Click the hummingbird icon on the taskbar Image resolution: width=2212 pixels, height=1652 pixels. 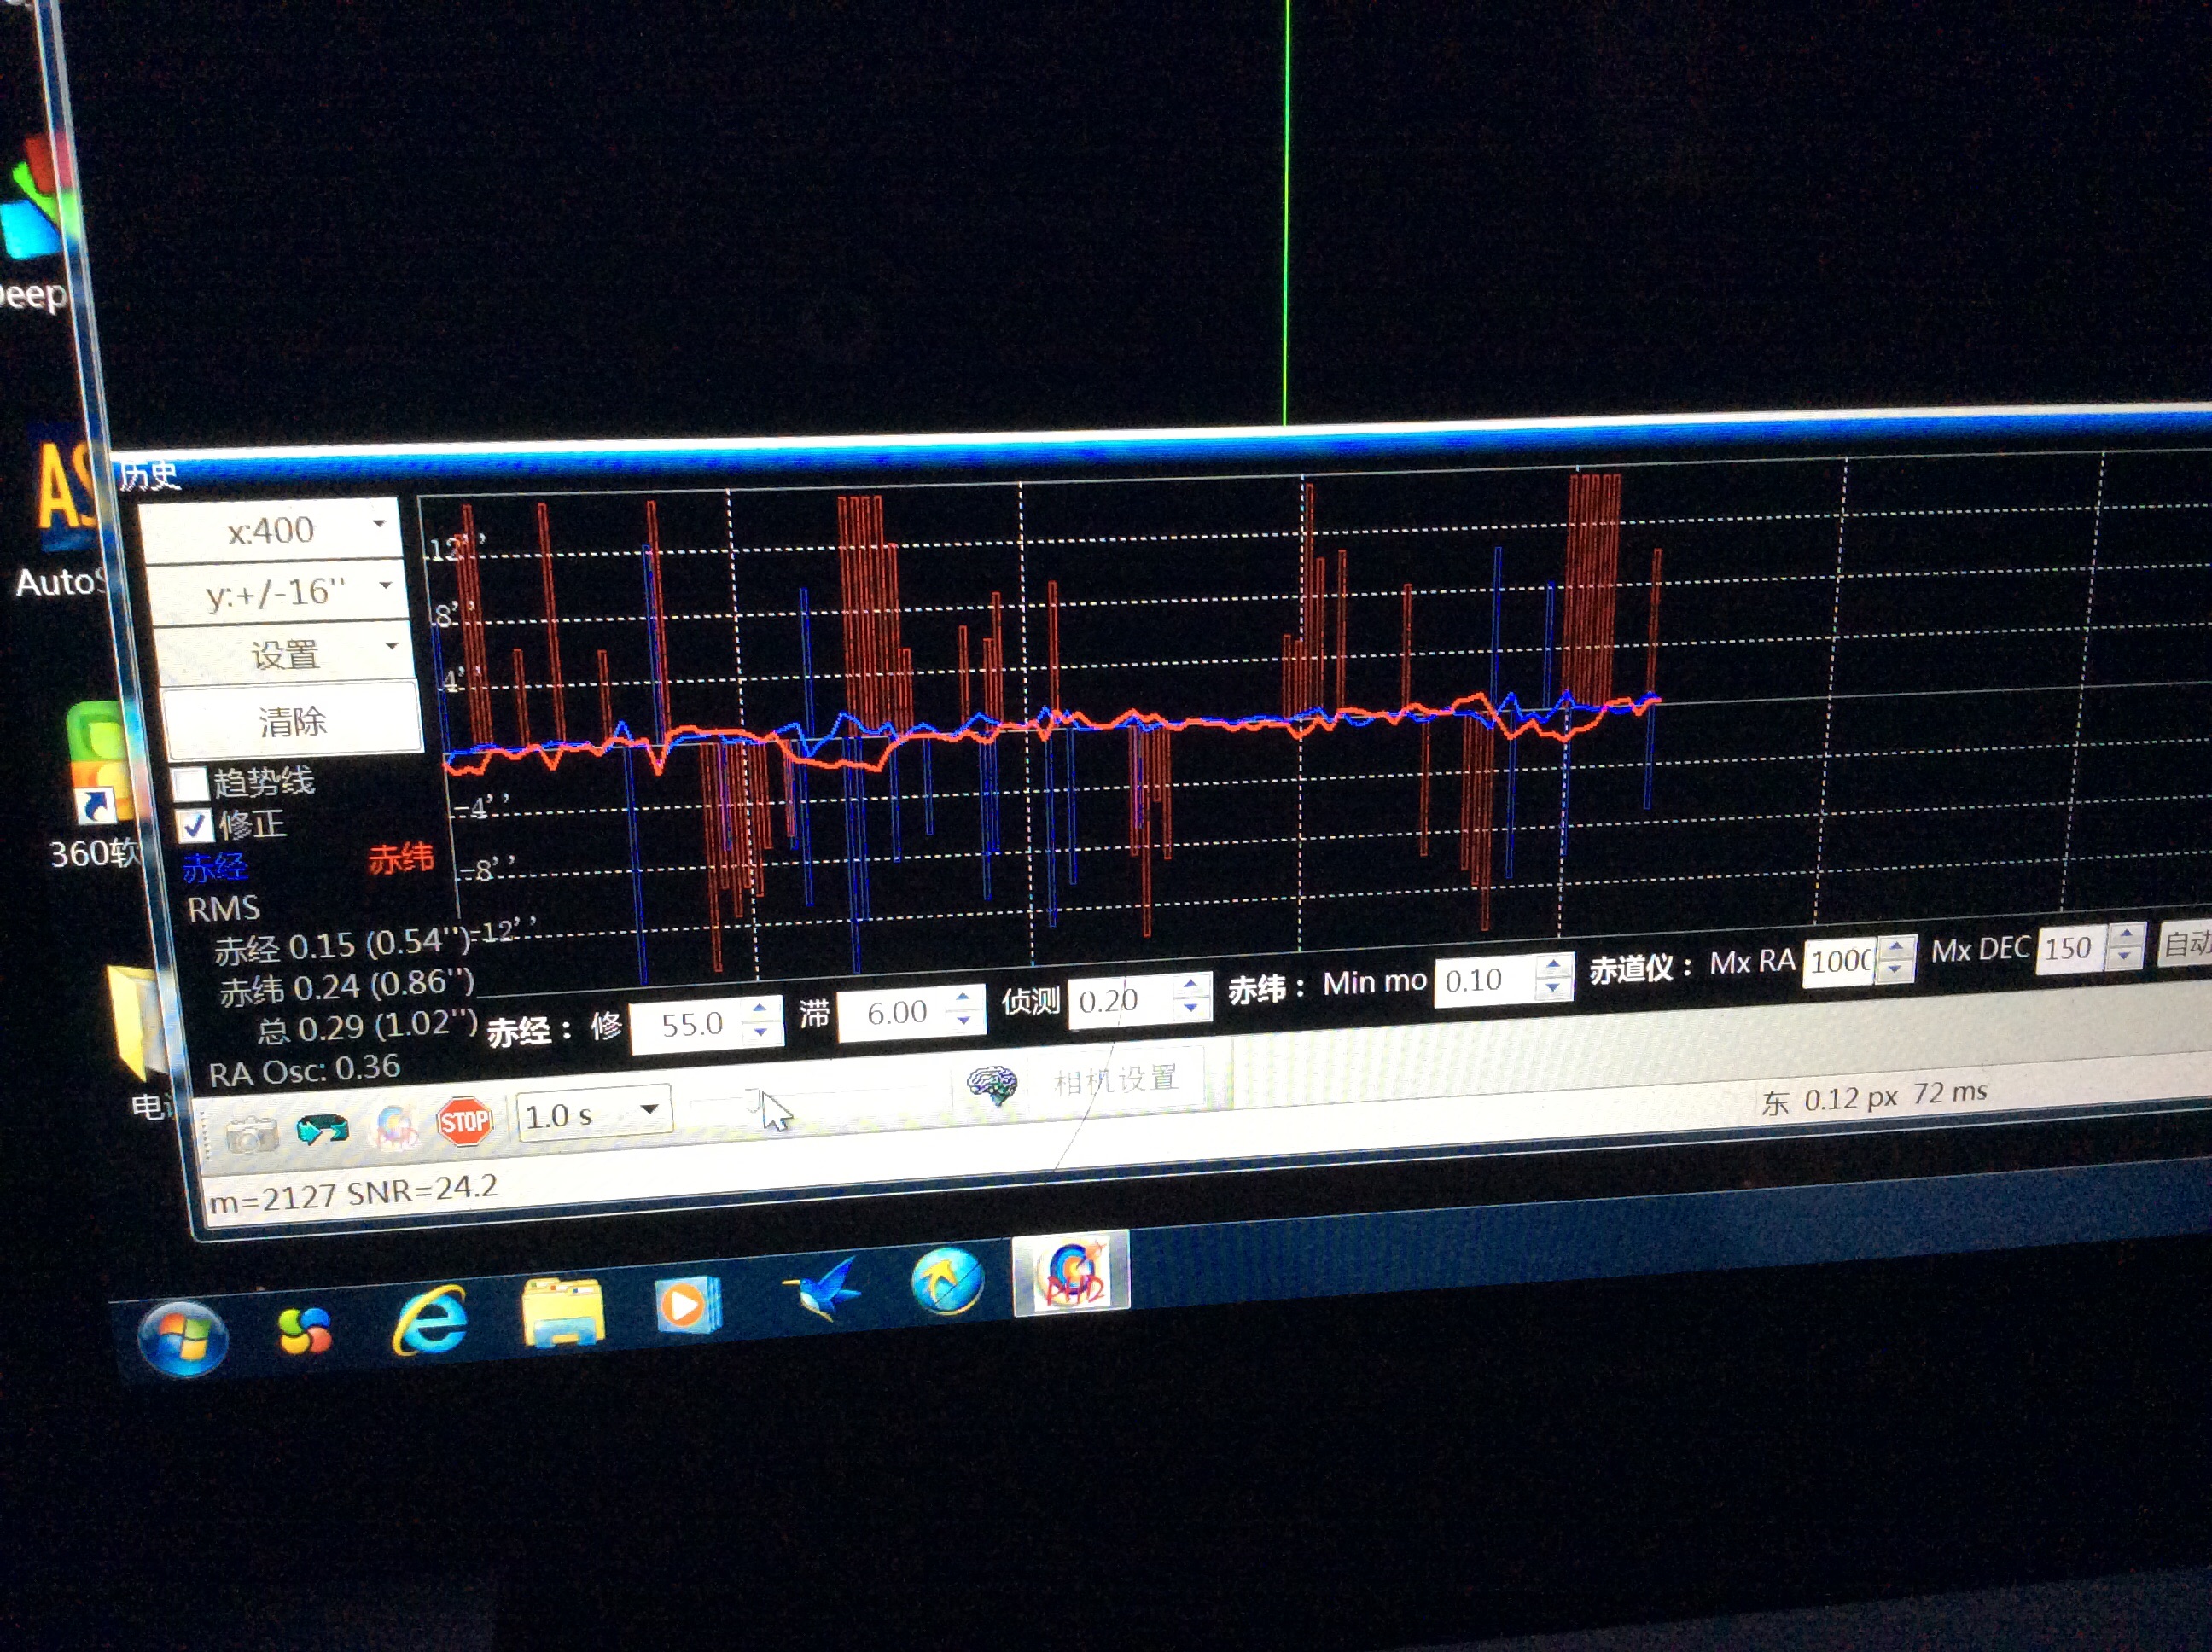(821, 1289)
